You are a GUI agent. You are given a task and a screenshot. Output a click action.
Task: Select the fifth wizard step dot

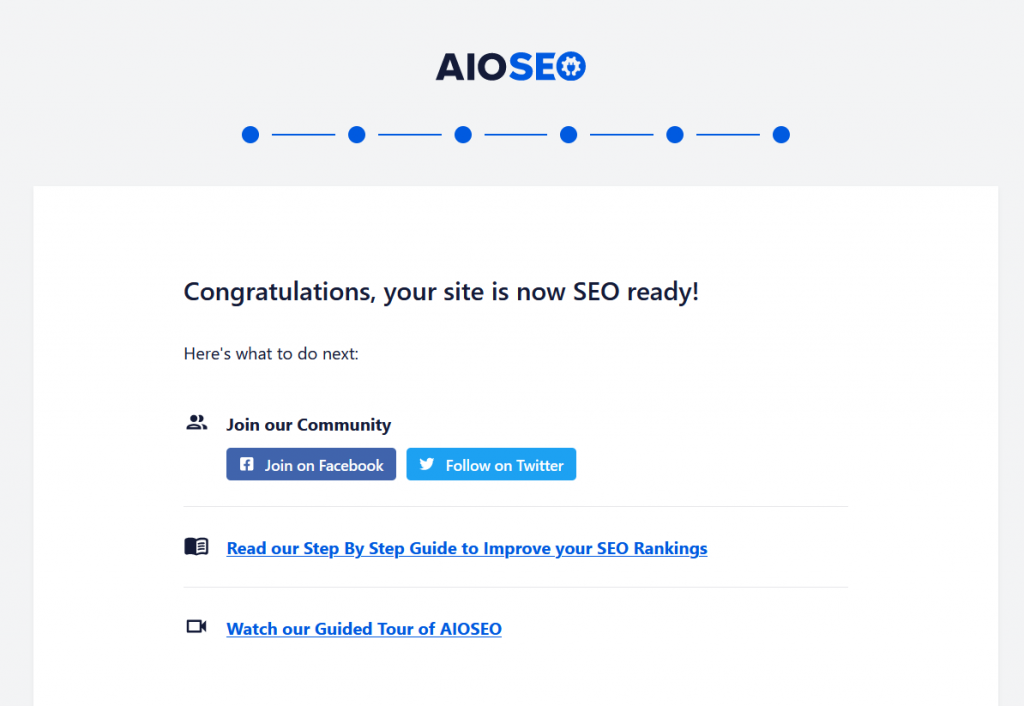click(x=675, y=135)
